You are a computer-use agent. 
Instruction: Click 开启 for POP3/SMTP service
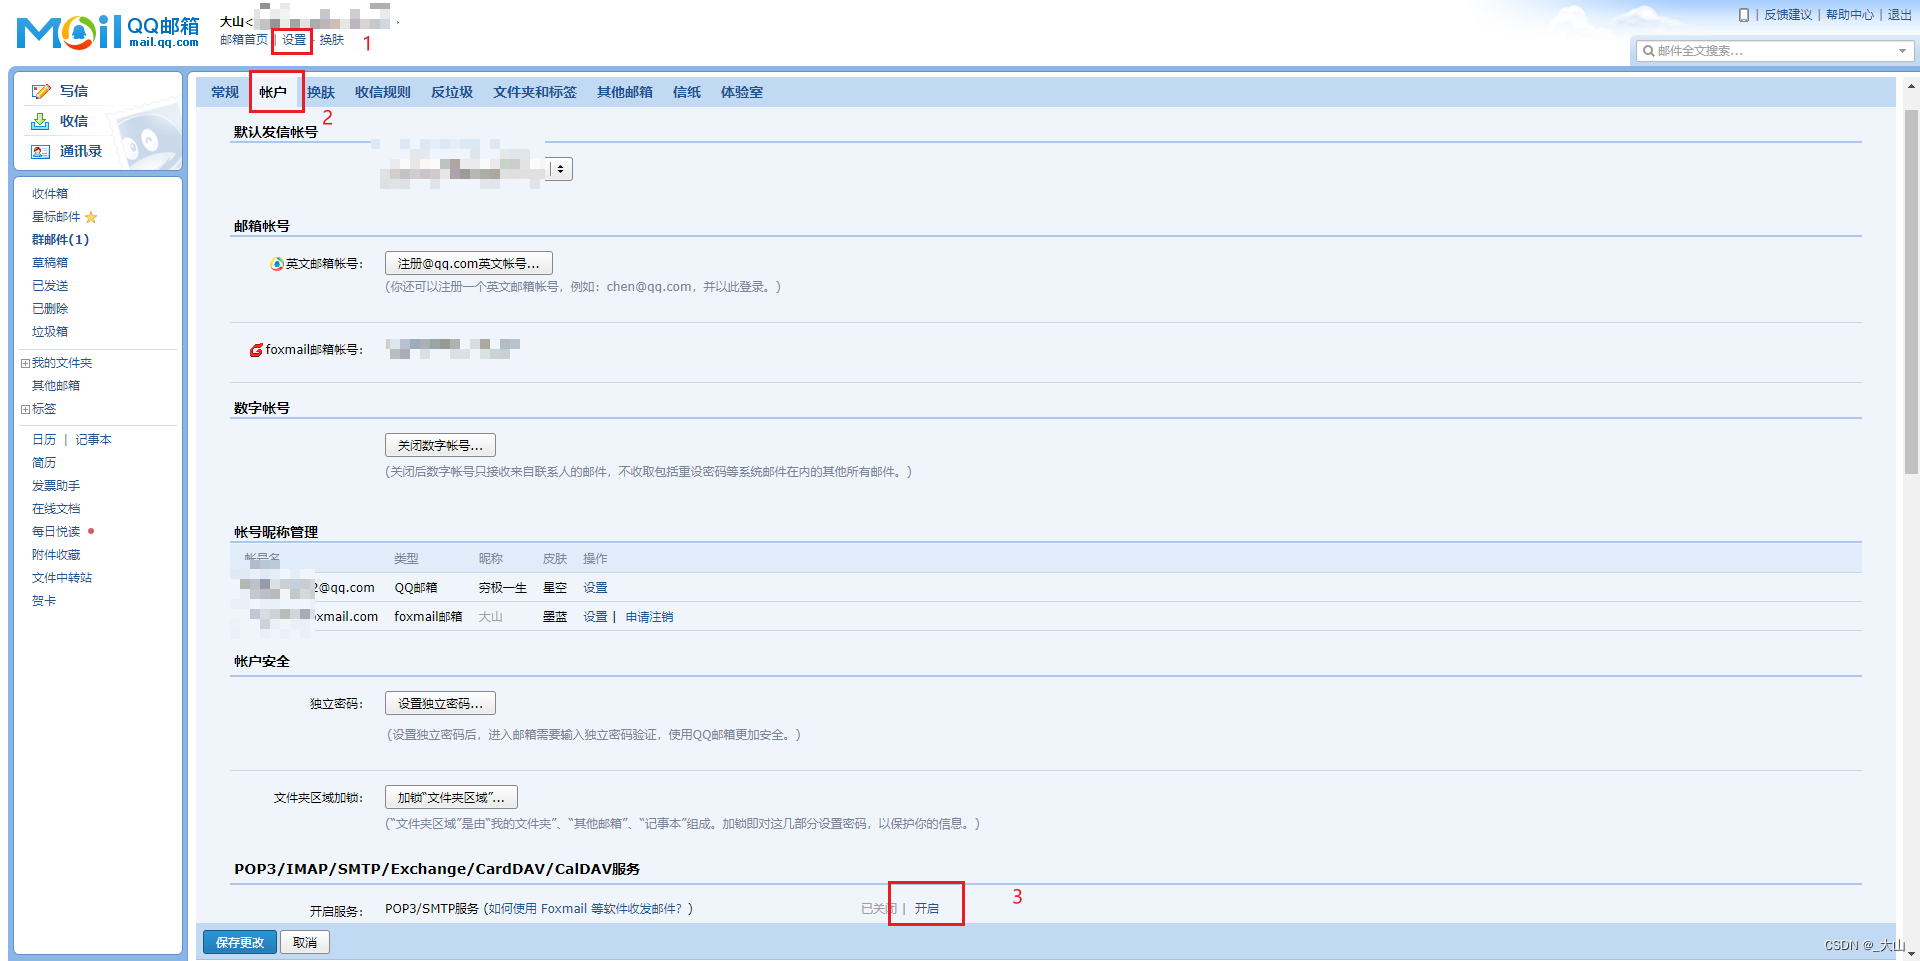(927, 908)
